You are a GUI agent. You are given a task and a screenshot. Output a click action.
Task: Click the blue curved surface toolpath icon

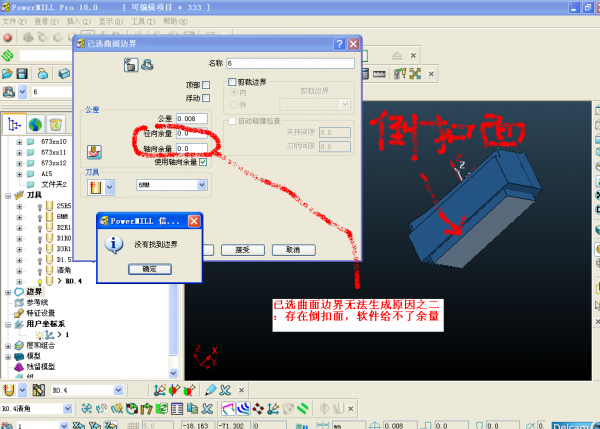pos(243,409)
